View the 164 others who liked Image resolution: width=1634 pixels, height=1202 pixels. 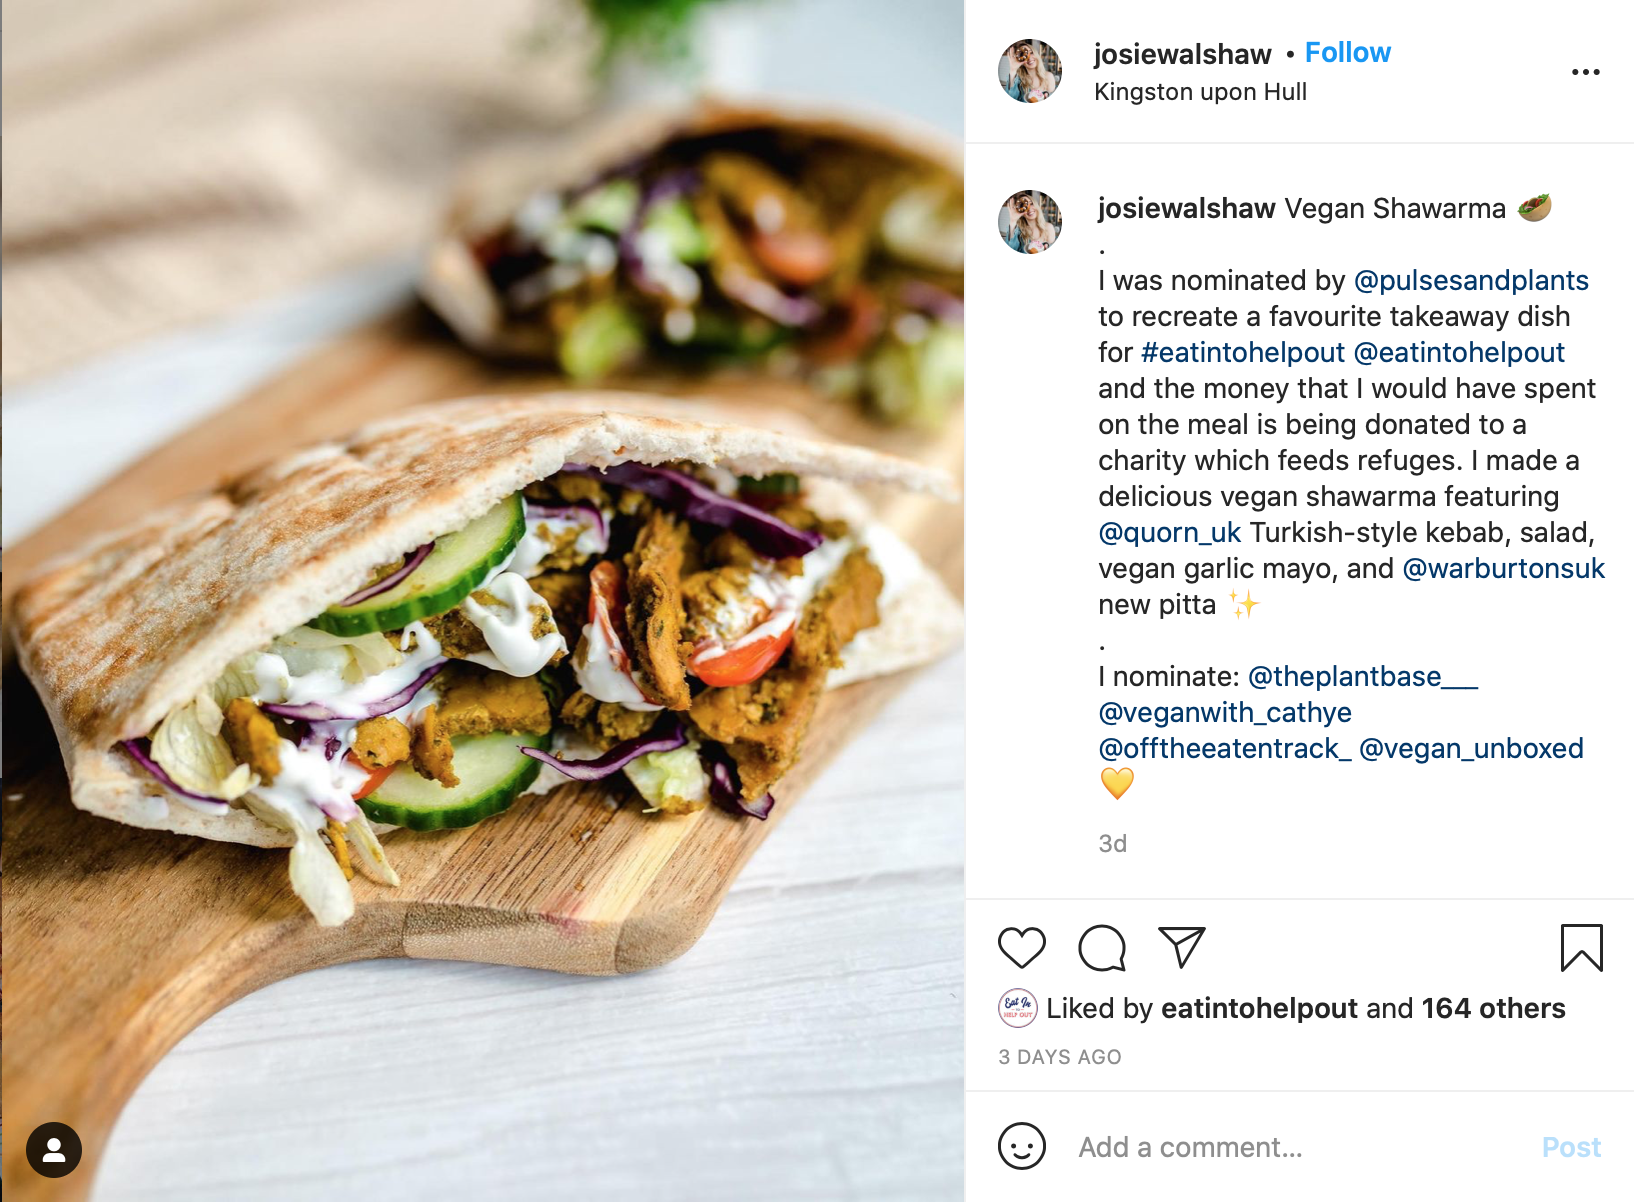coord(1493,1008)
